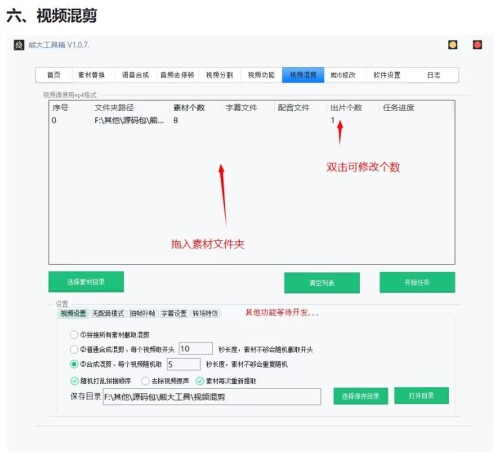
Task: Open the 转场特效 settings sub-tab
Action: tap(205, 313)
